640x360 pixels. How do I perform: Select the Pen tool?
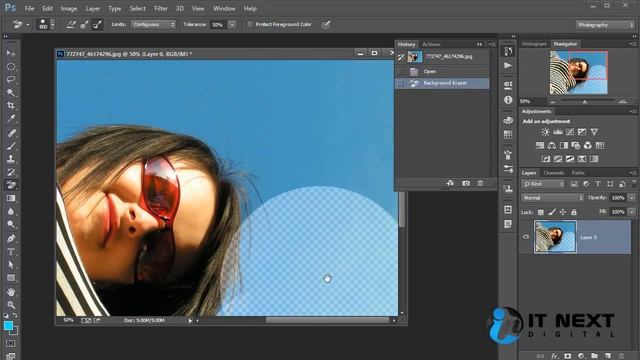point(11,238)
